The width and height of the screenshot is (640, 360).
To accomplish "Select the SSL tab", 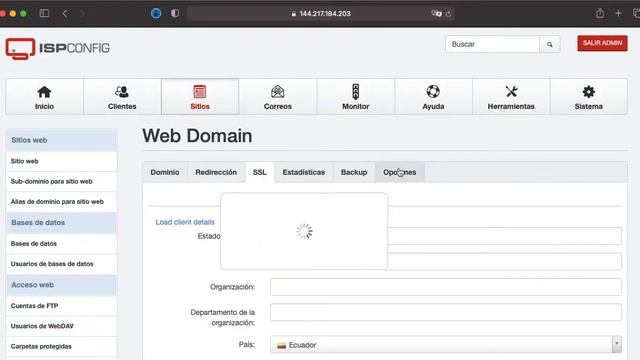I will click(260, 172).
